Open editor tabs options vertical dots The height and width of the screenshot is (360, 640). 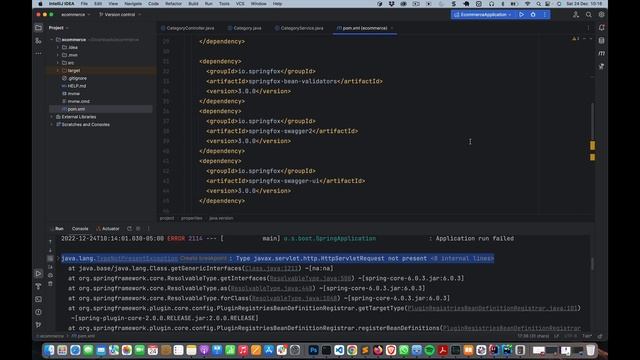point(588,28)
